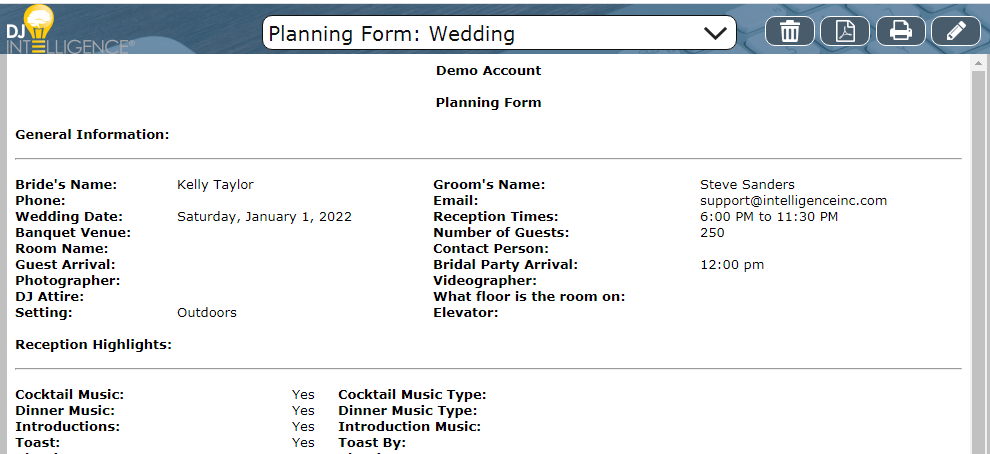Click the Yes value beside Cocktail Music

tap(303, 395)
